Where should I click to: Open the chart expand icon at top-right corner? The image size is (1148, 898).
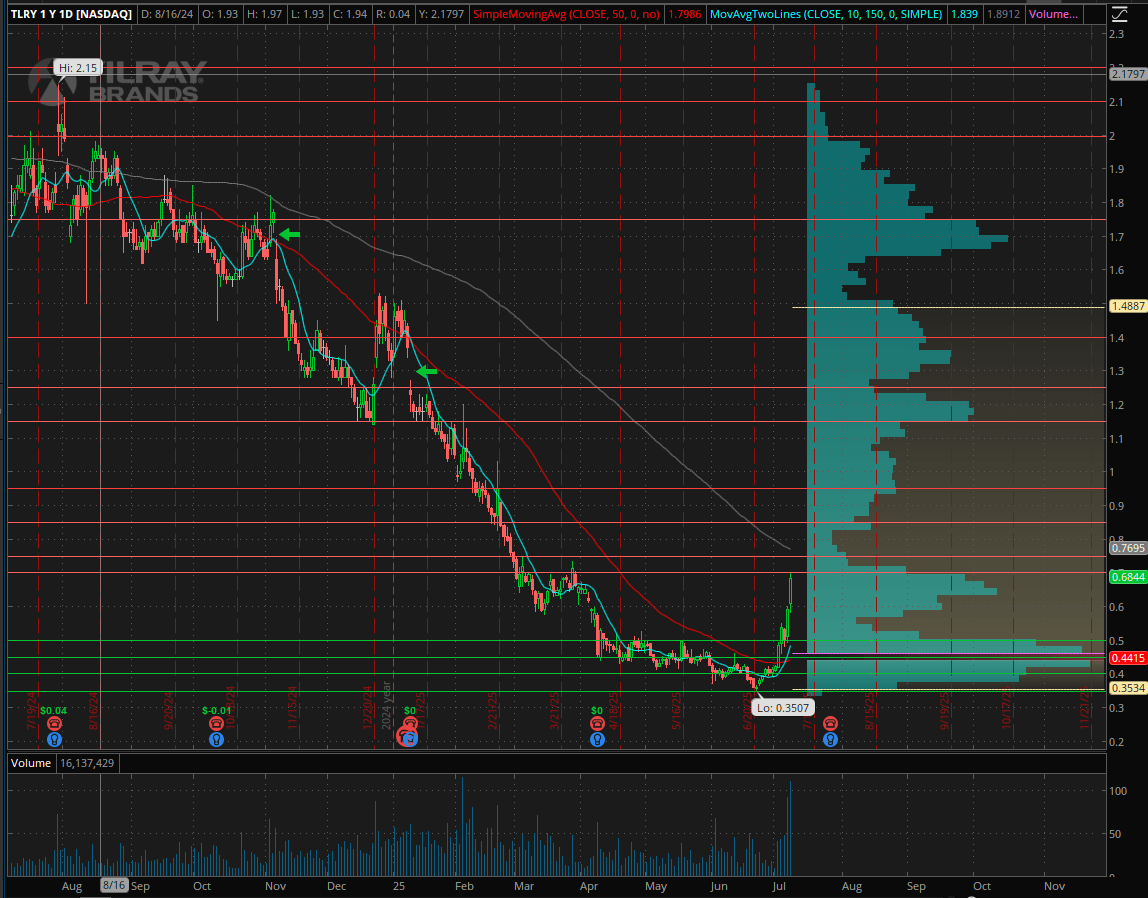(1122, 14)
